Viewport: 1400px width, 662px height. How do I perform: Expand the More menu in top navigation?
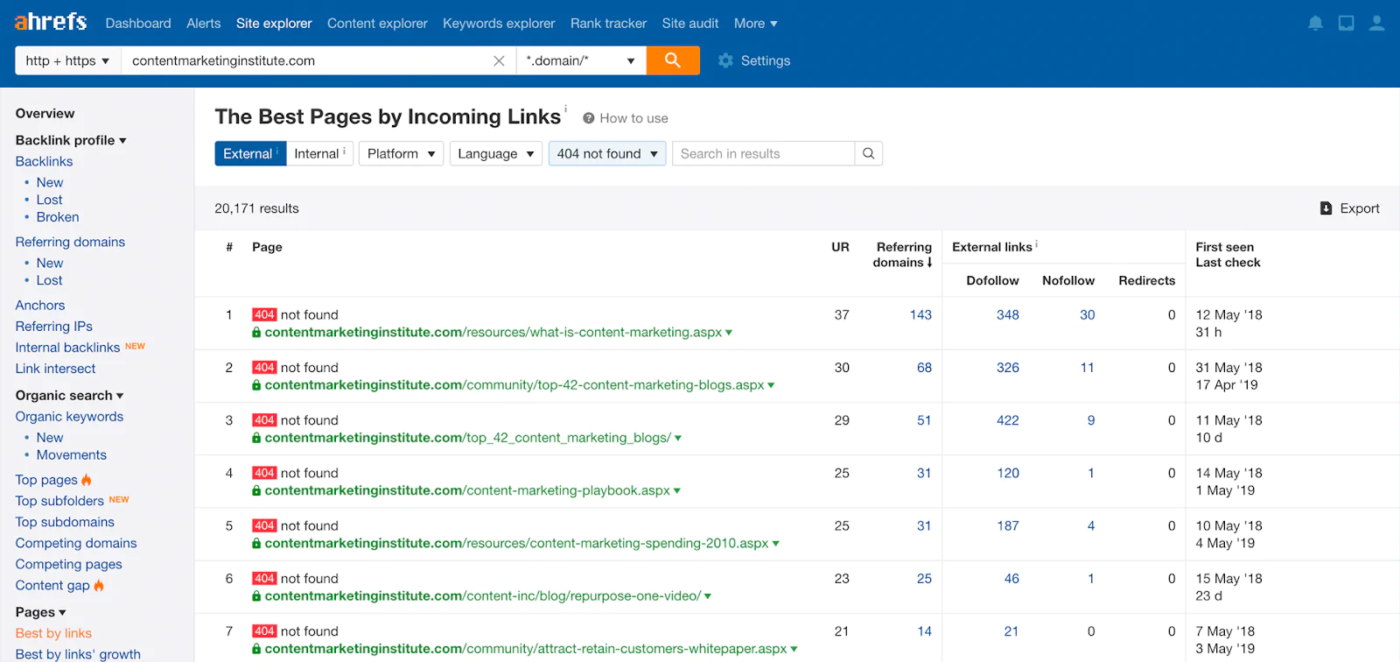pos(755,23)
